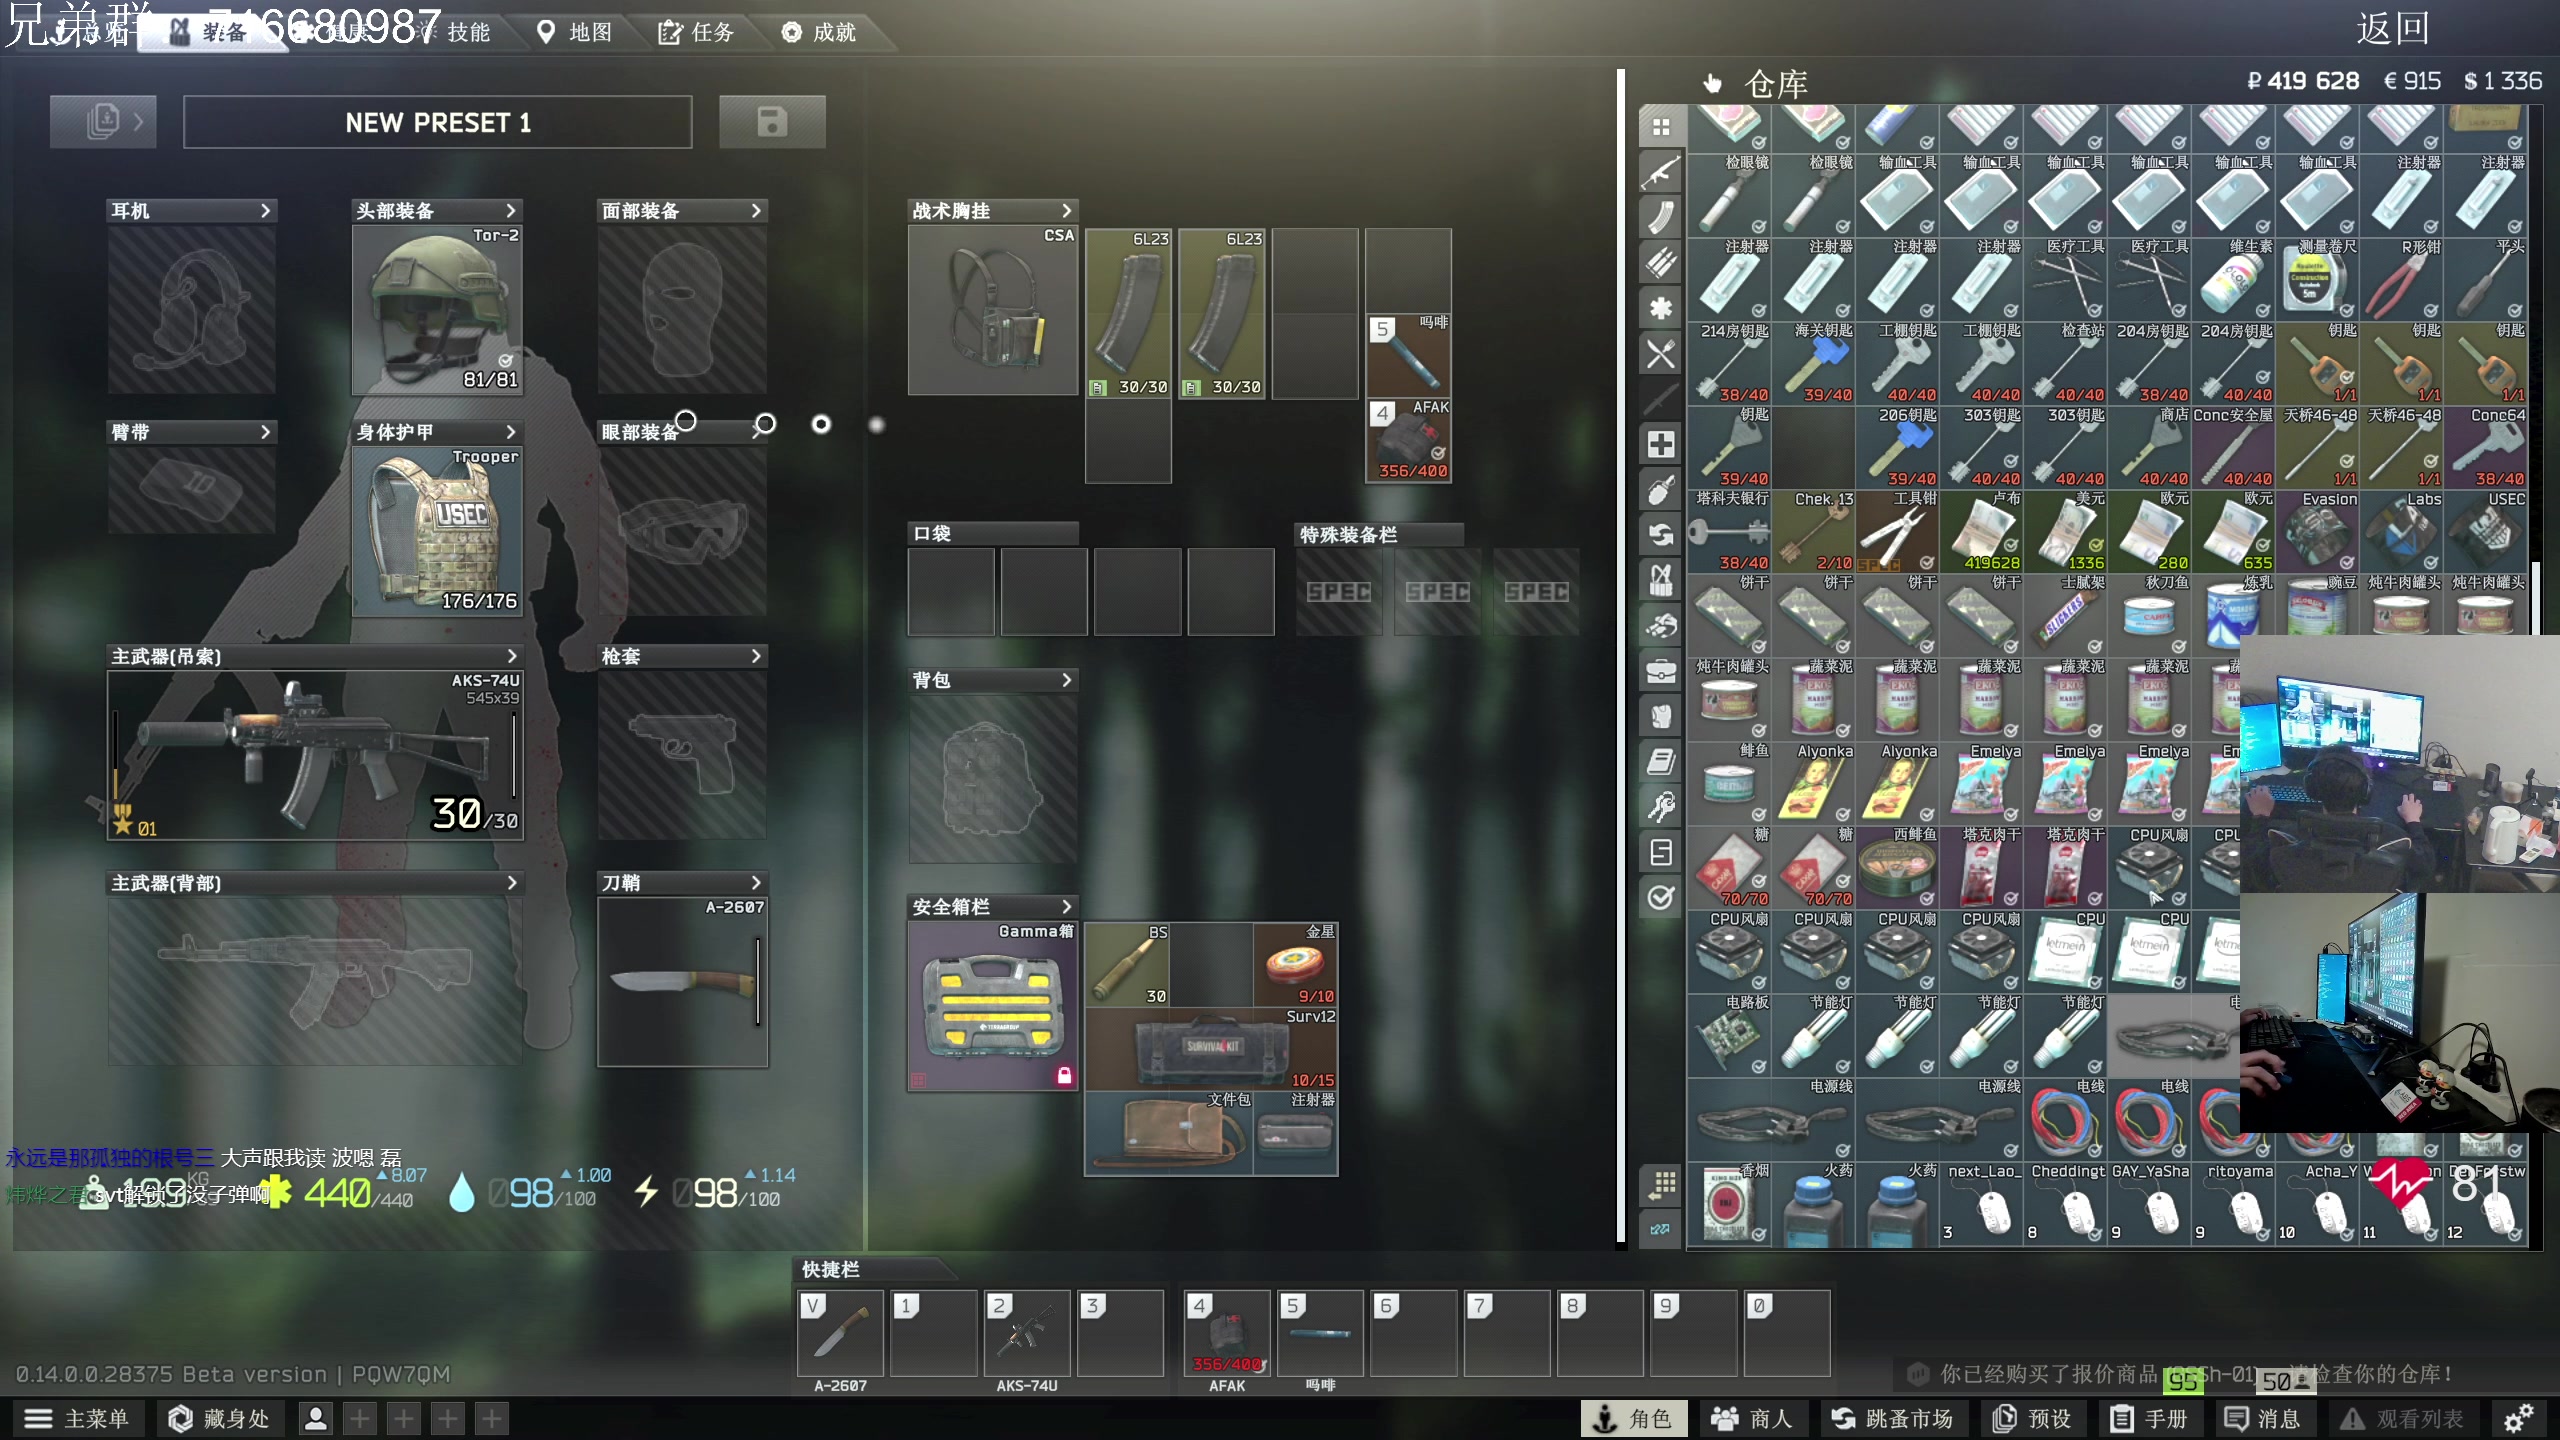2560x1440 pixels.
Task: Open the 预设 presets button
Action: tap(2032, 1418)
